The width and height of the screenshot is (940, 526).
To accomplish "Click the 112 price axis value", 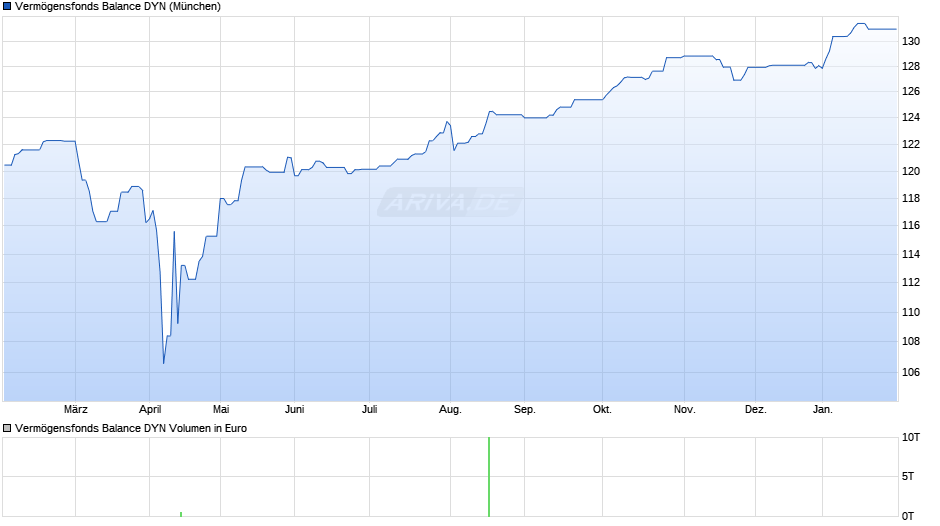I will coord(911,282).
